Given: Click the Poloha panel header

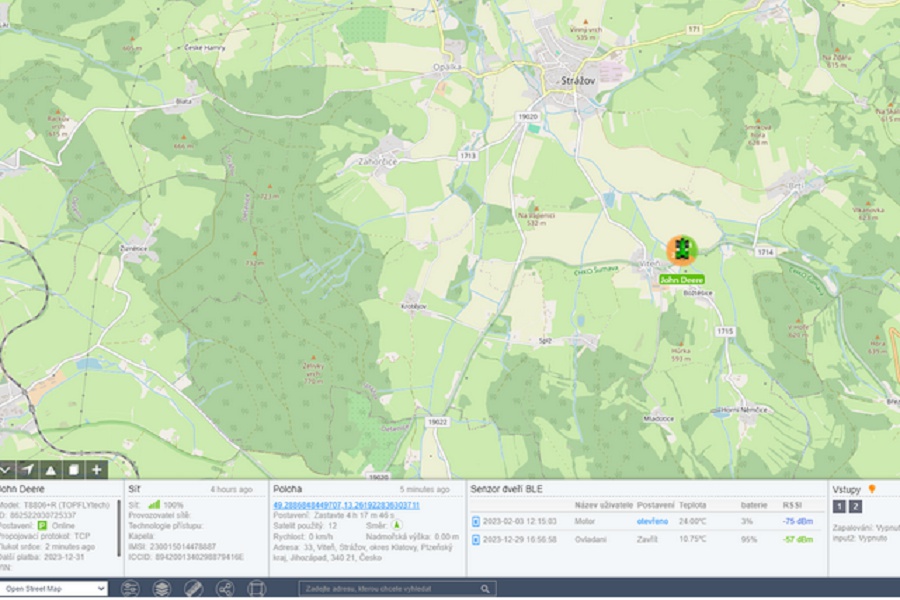Looking at the screenshot, I should click(x=290, y=487).
